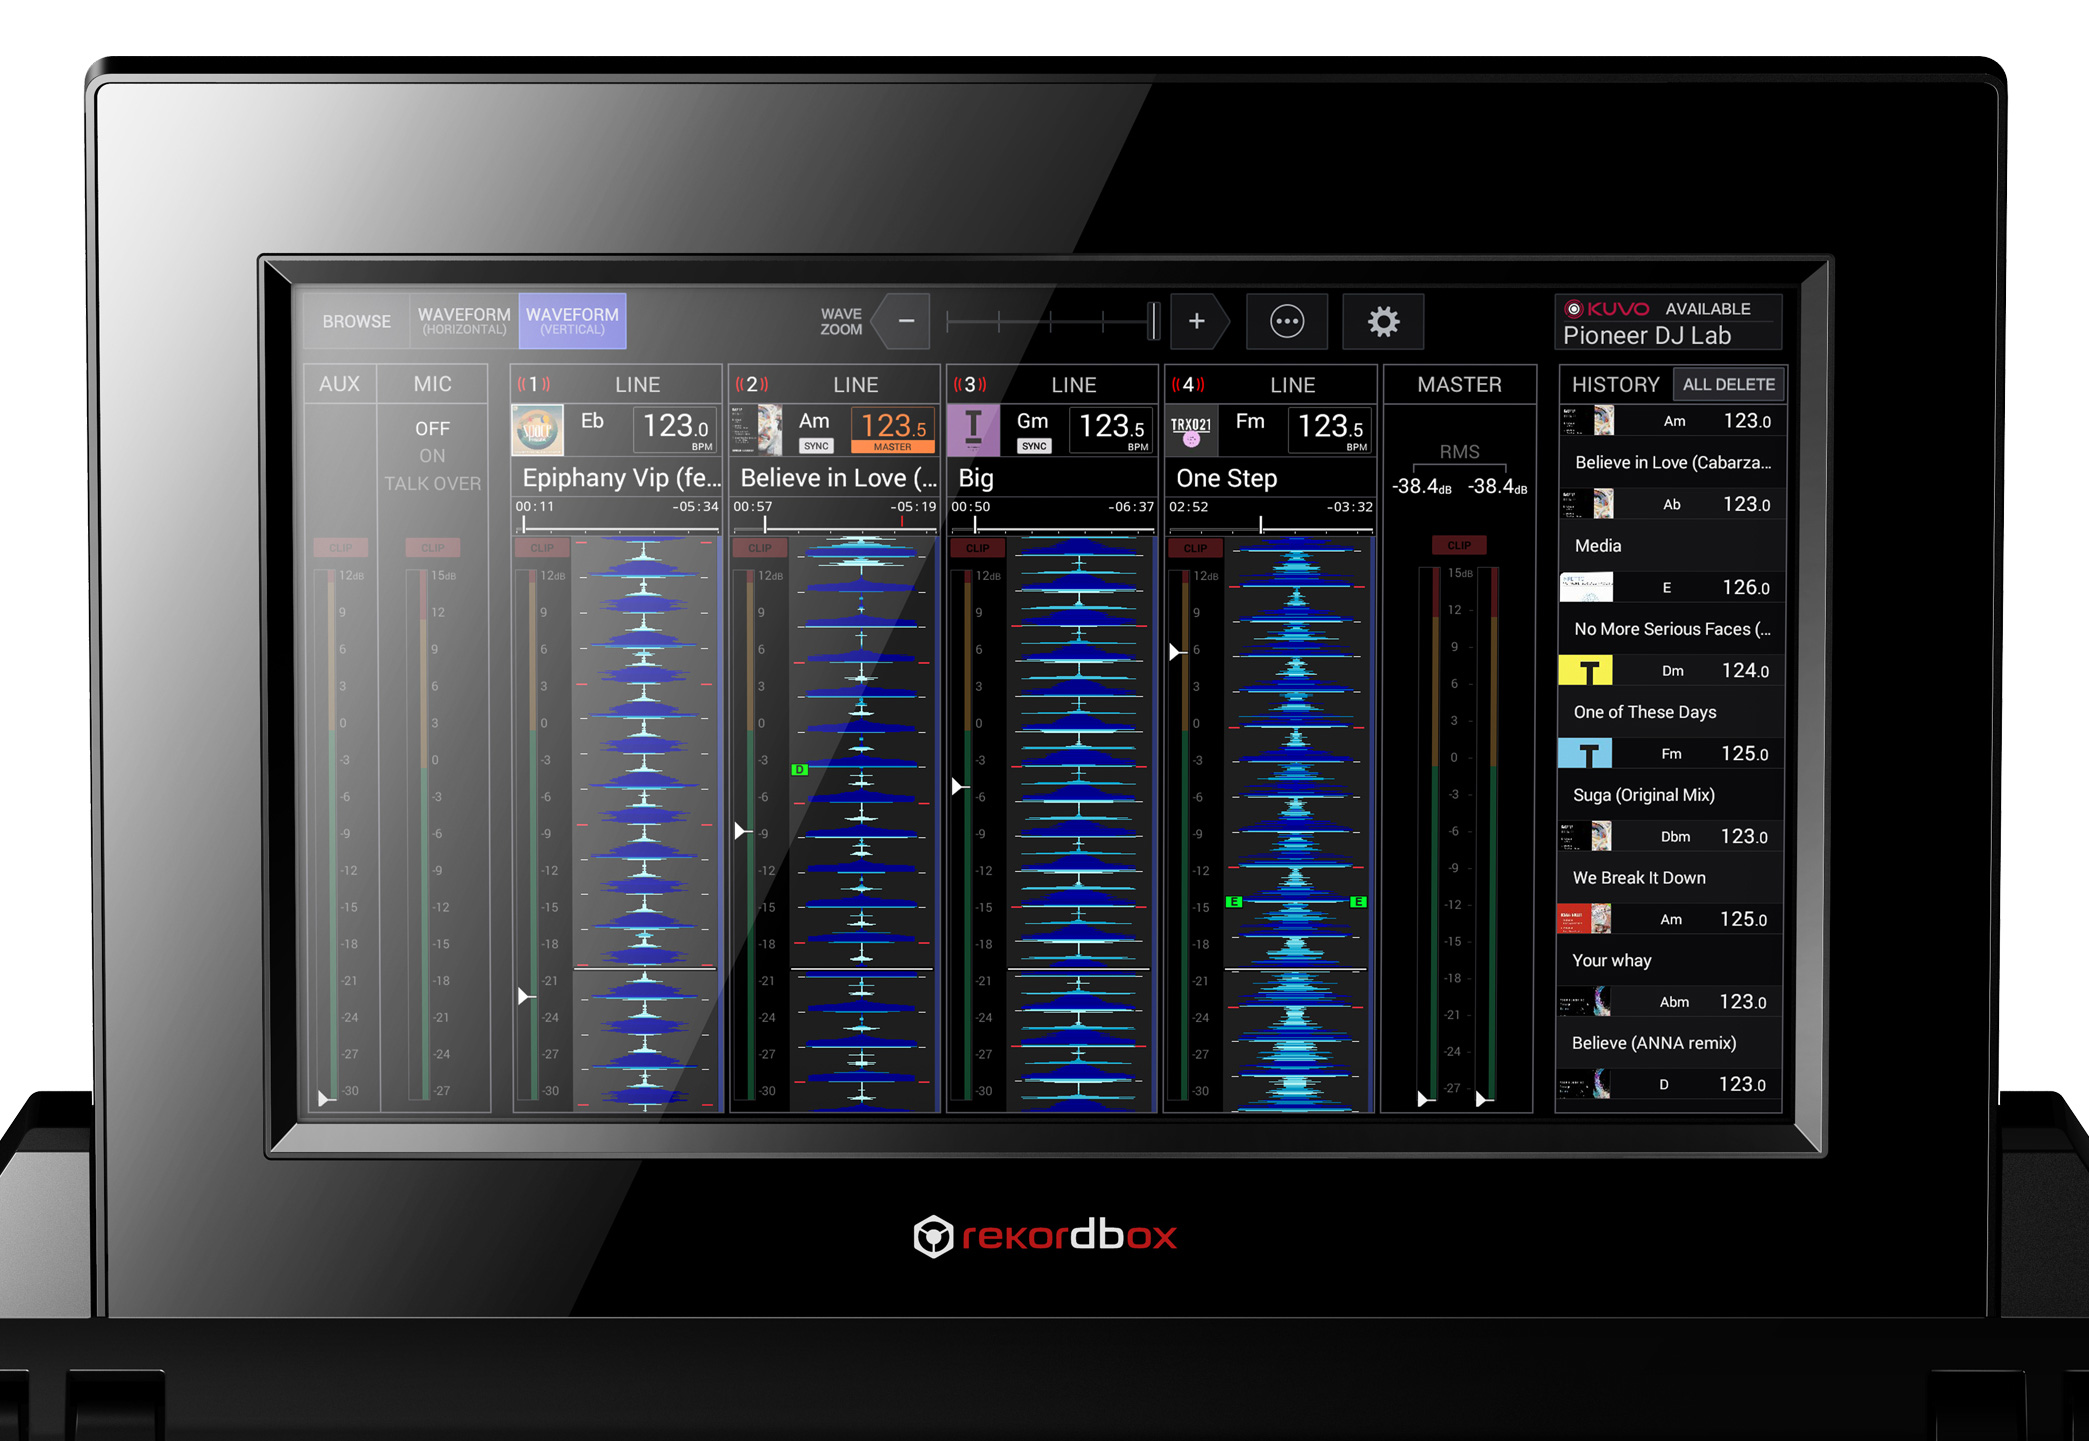
Task: Open the BROWSE view tab
Action: click(356, 321)
